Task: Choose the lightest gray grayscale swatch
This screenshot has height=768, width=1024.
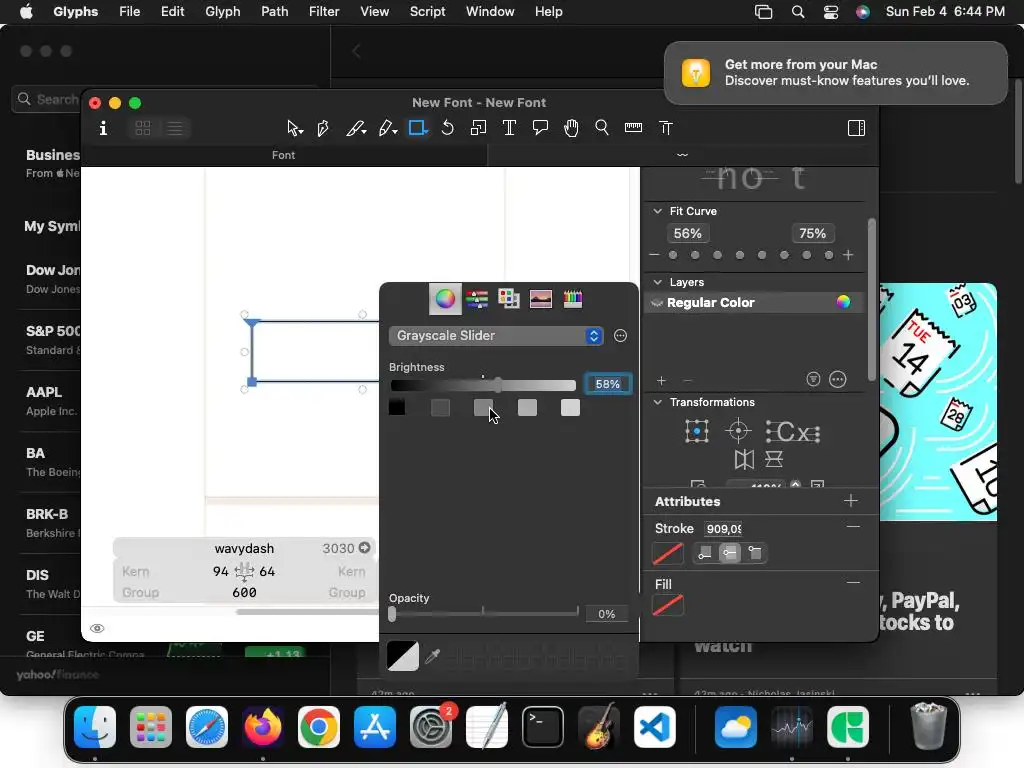Action: 570,408
